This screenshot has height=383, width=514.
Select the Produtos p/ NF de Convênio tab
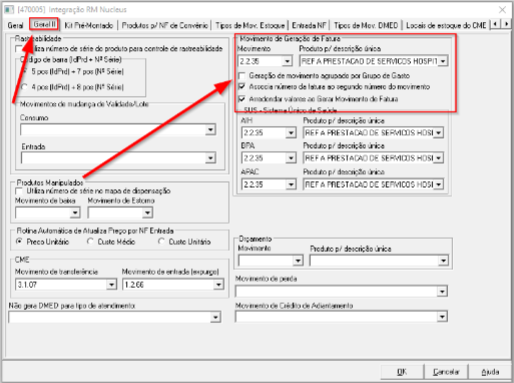click(165, 25)
